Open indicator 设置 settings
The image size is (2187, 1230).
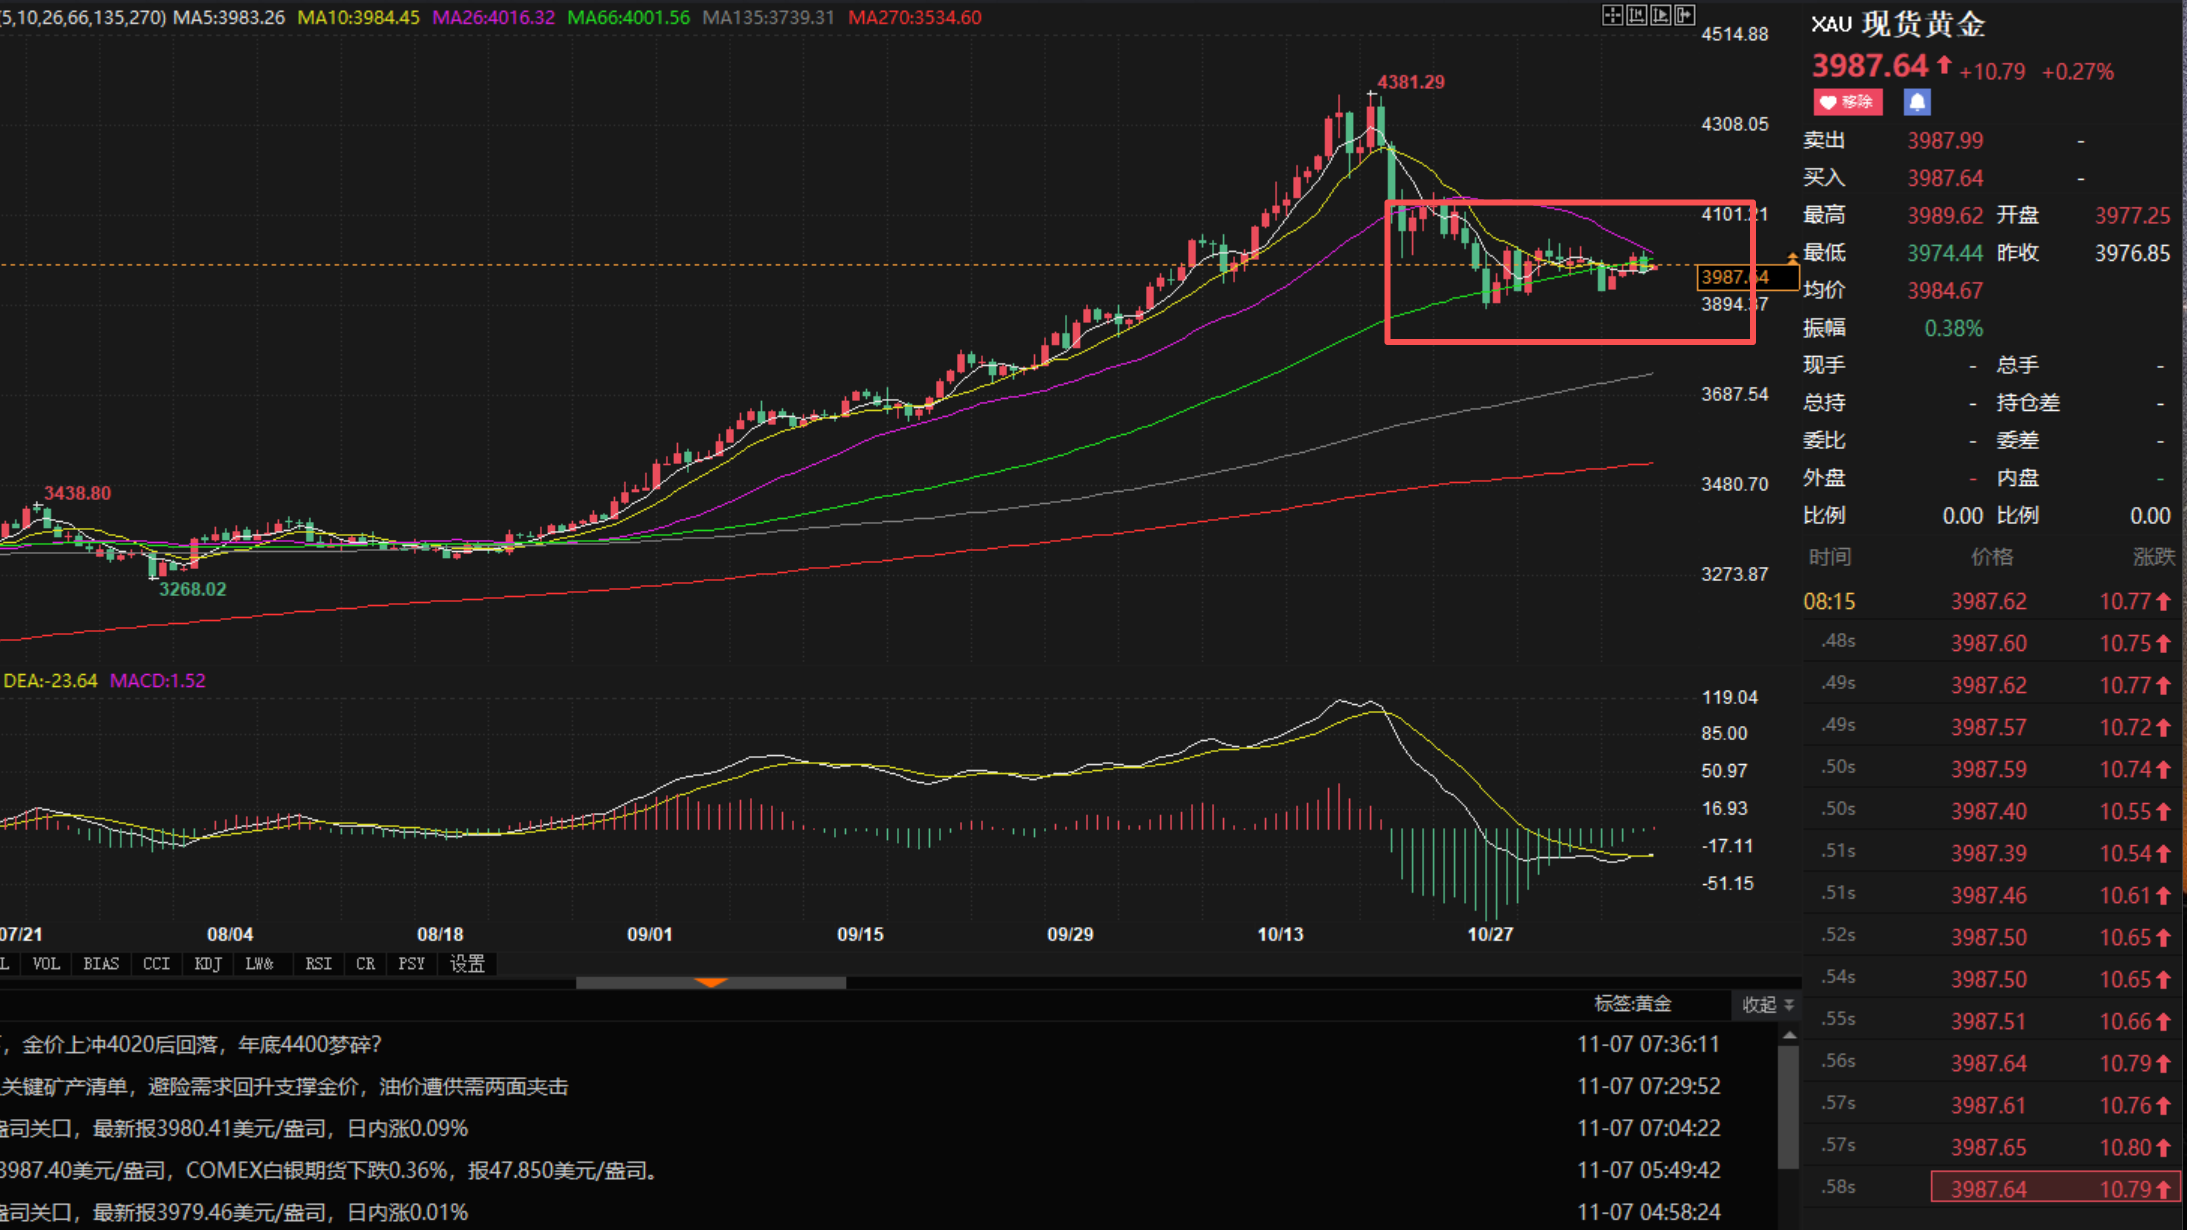coord(467,964)
